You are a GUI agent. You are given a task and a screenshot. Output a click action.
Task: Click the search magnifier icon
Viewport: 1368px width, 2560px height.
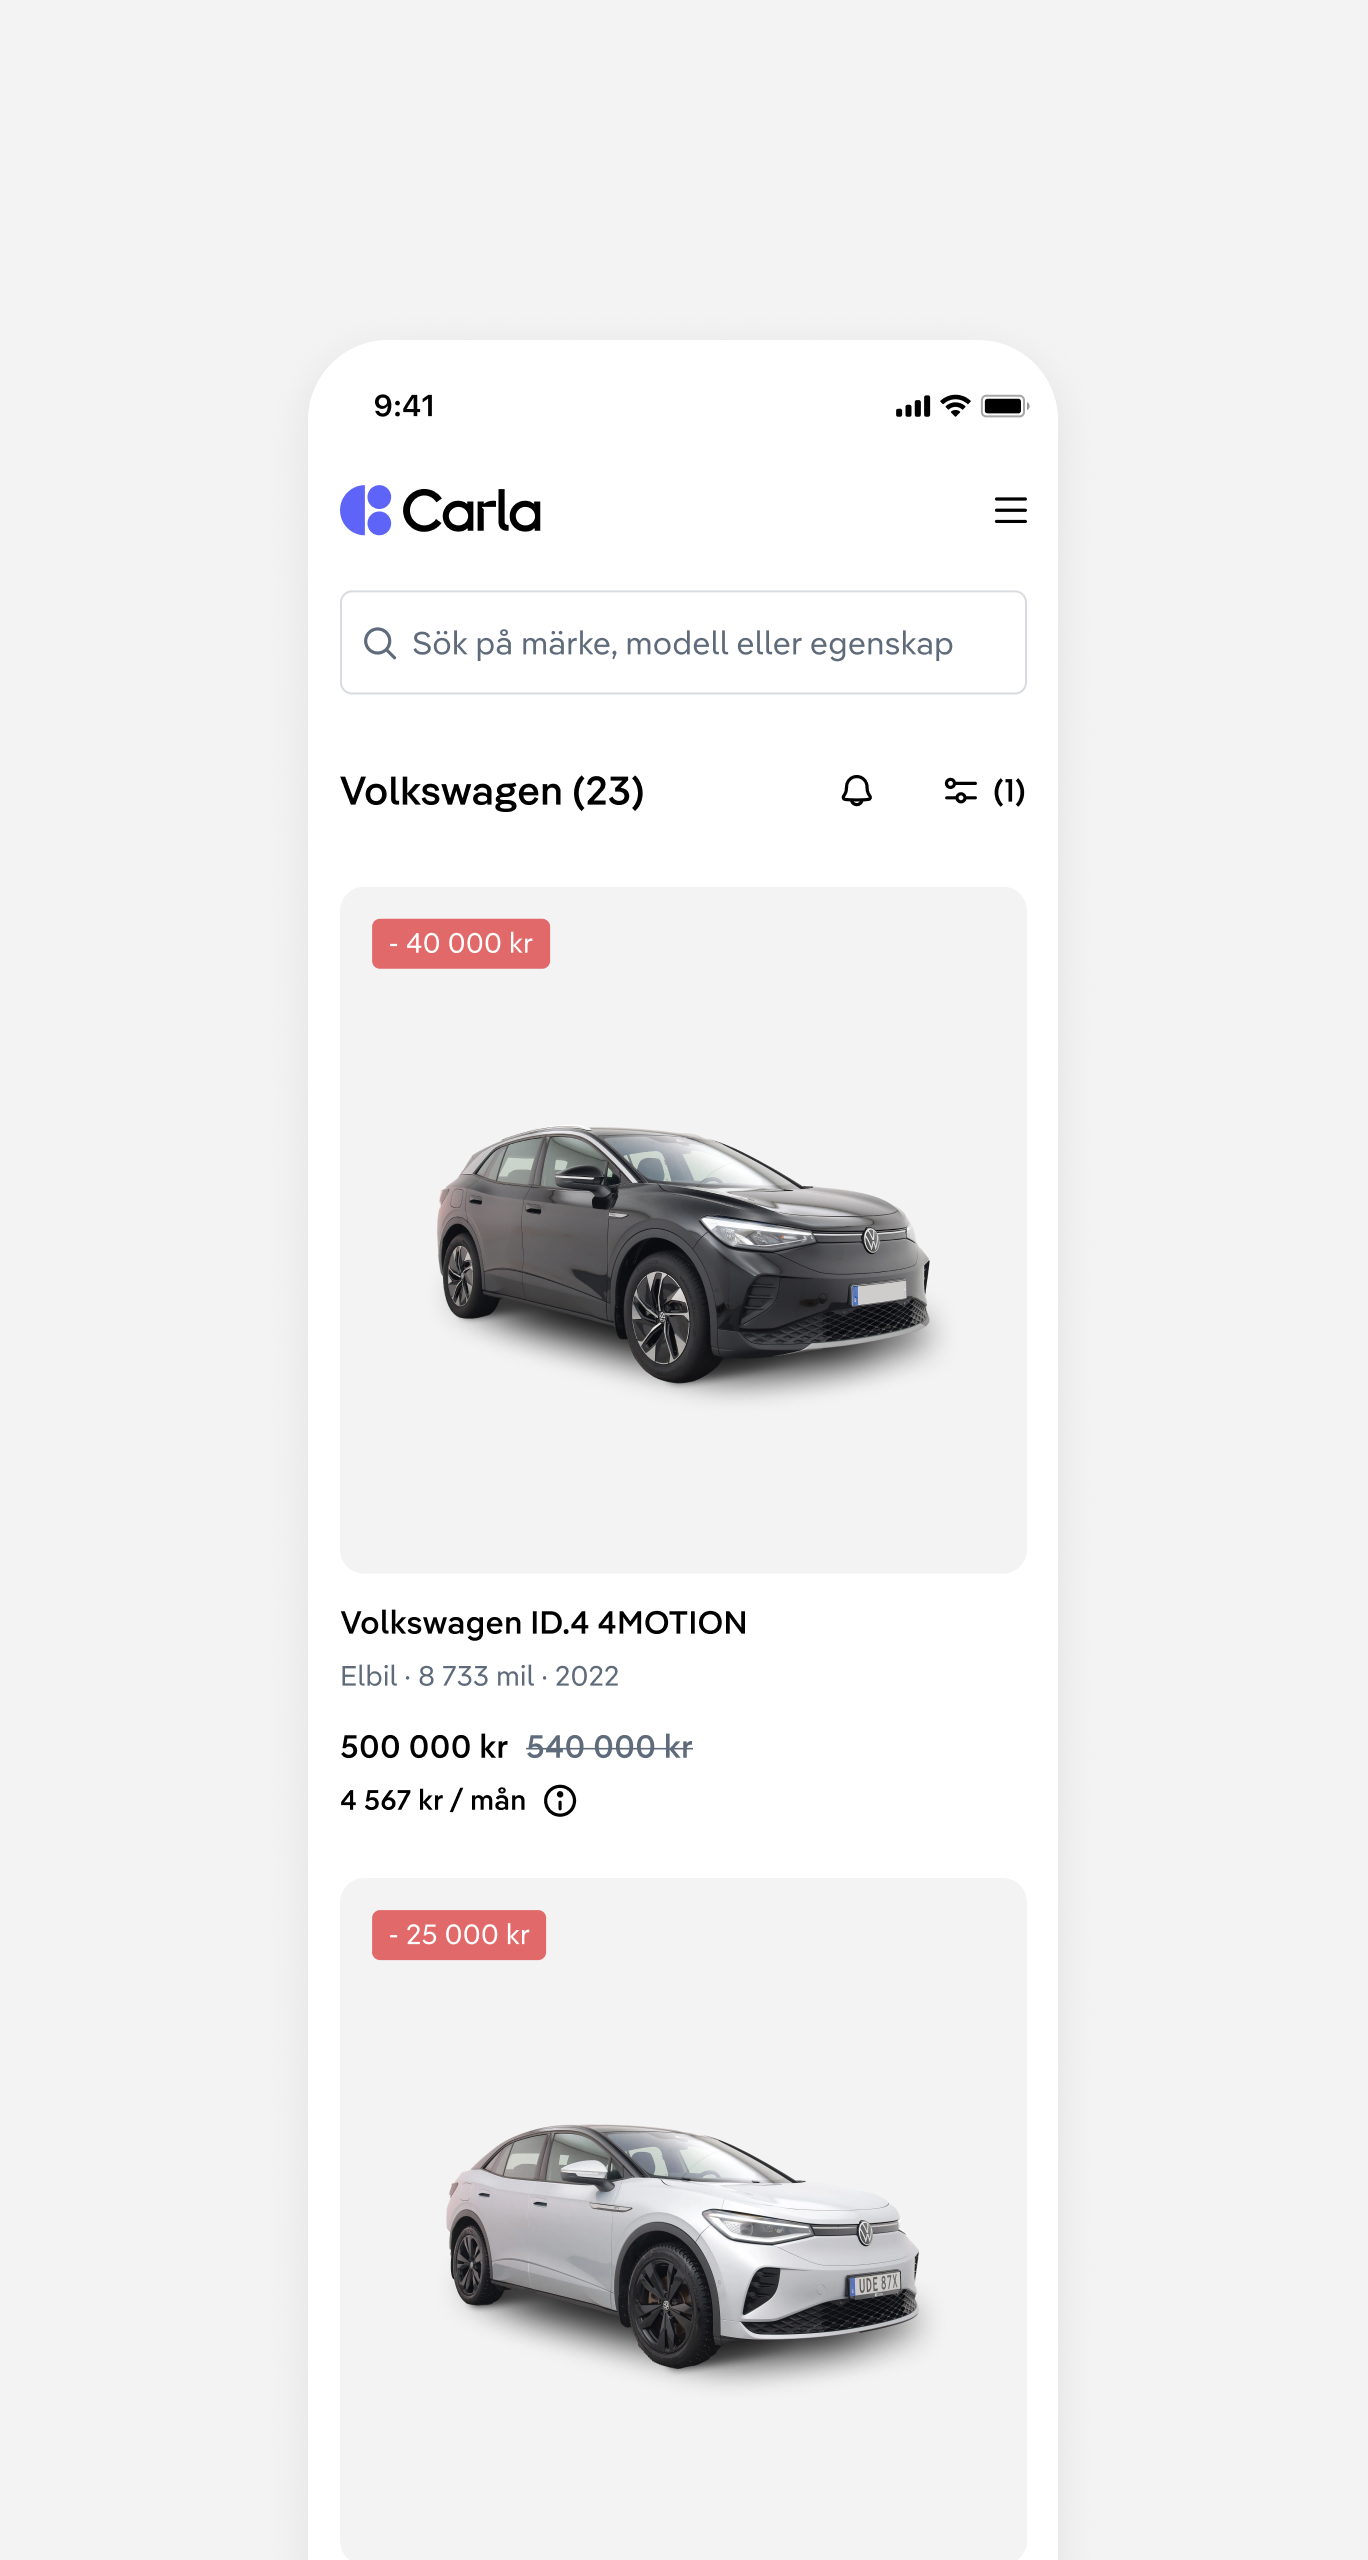point(380,643)
